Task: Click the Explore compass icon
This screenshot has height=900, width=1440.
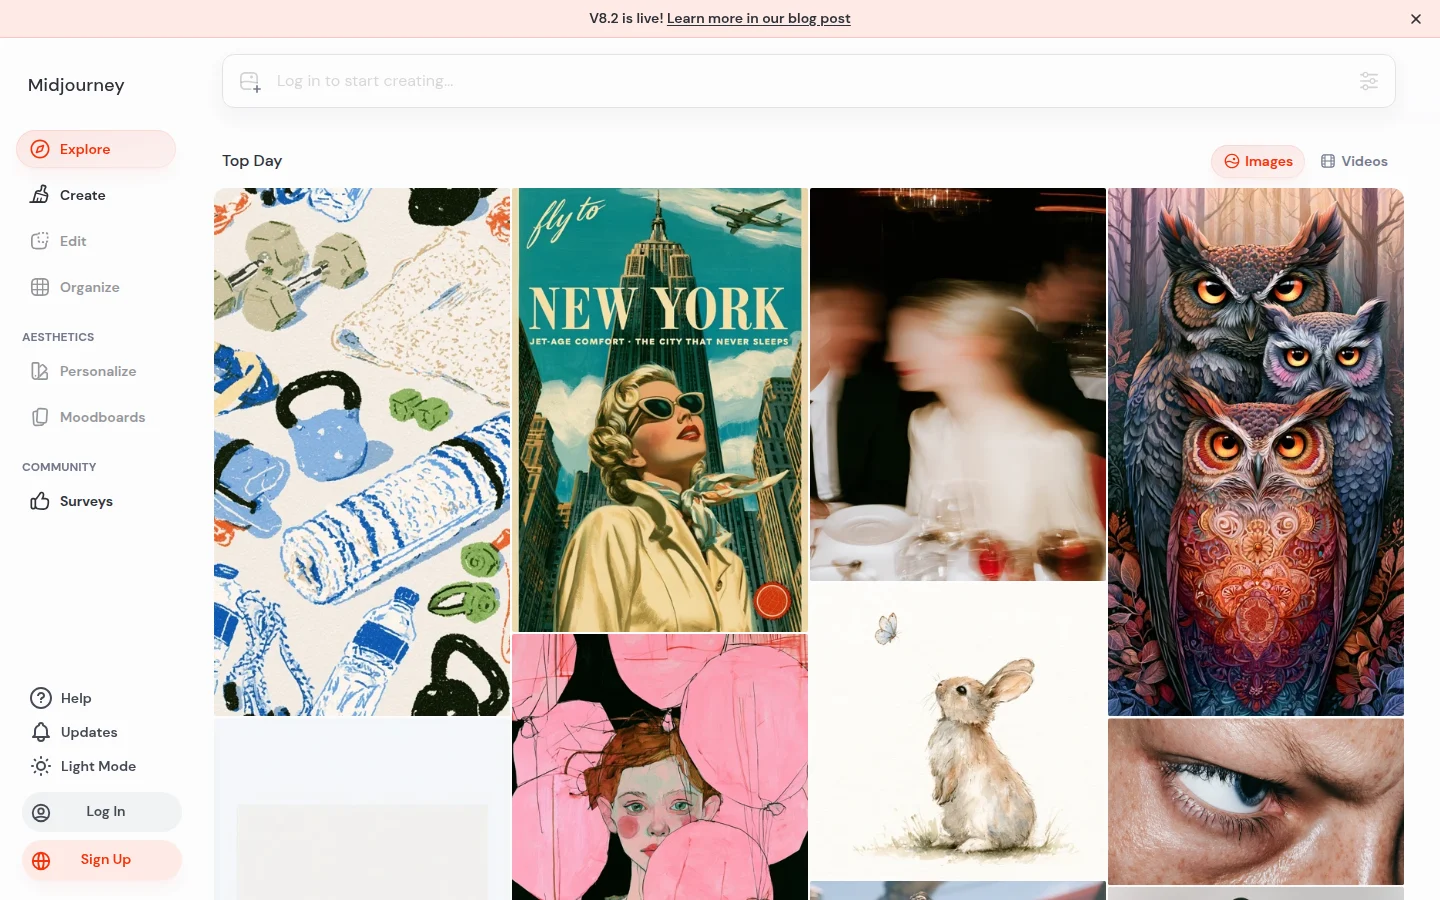Action: click(x=40, y=149)
